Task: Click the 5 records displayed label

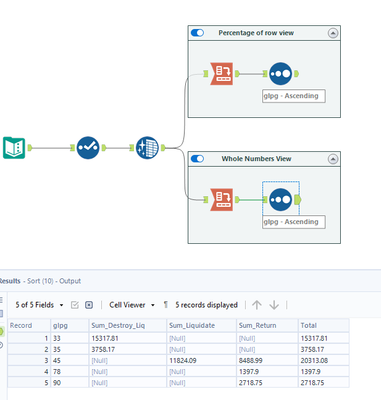Action: coord(206,305)
